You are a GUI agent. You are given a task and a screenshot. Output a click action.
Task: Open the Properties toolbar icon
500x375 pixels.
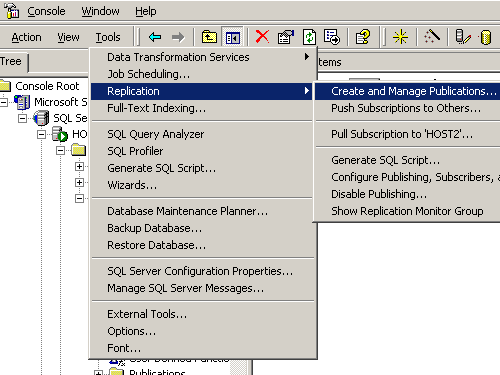pos(286,37)
